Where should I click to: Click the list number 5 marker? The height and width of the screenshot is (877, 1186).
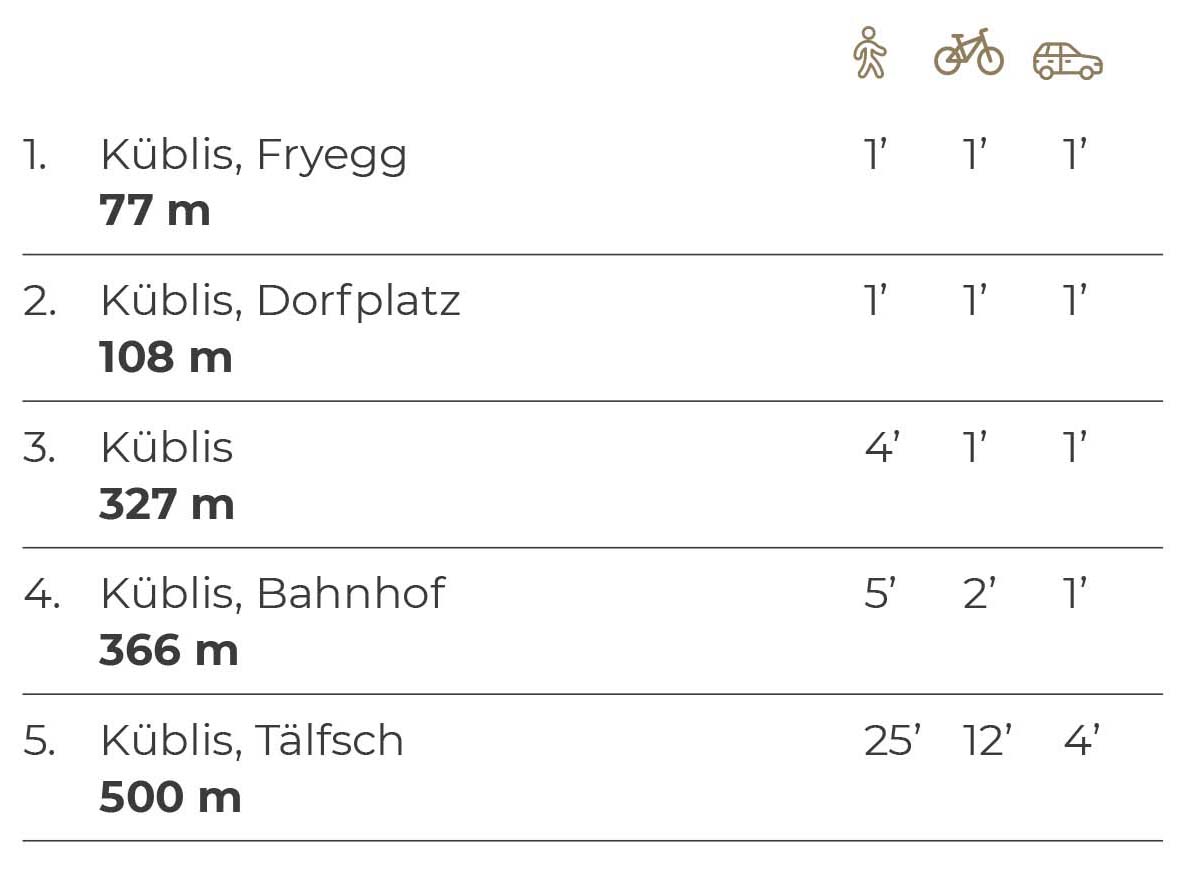click(x=39, y=740)
